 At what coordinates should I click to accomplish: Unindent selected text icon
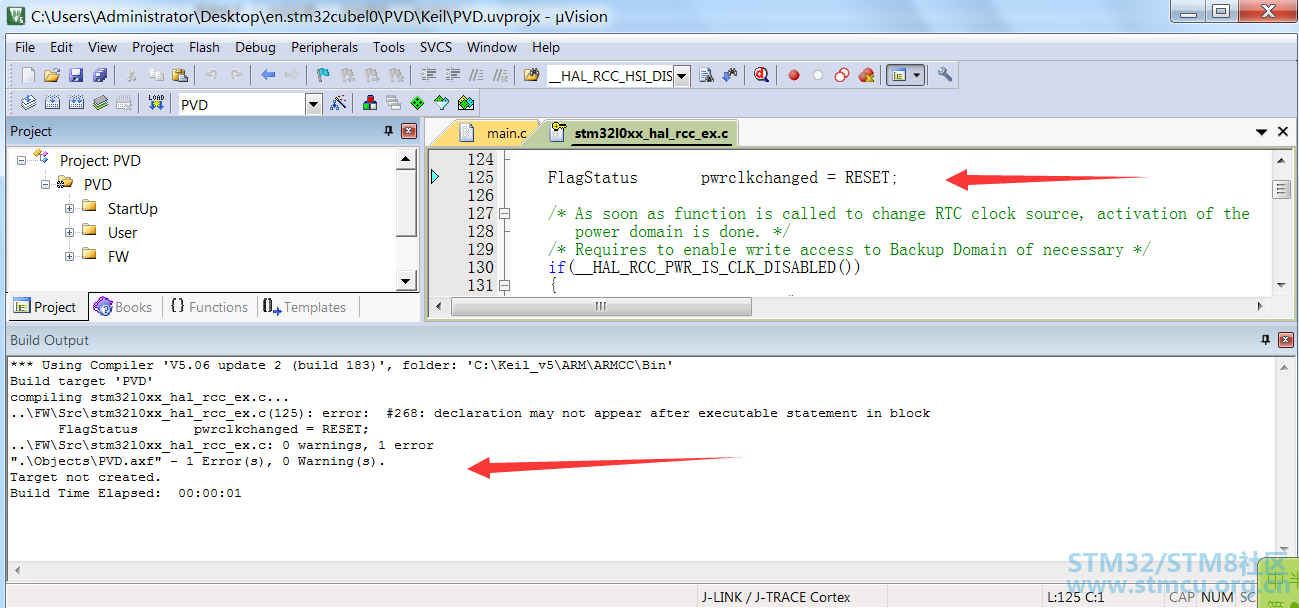pos(452,75)
